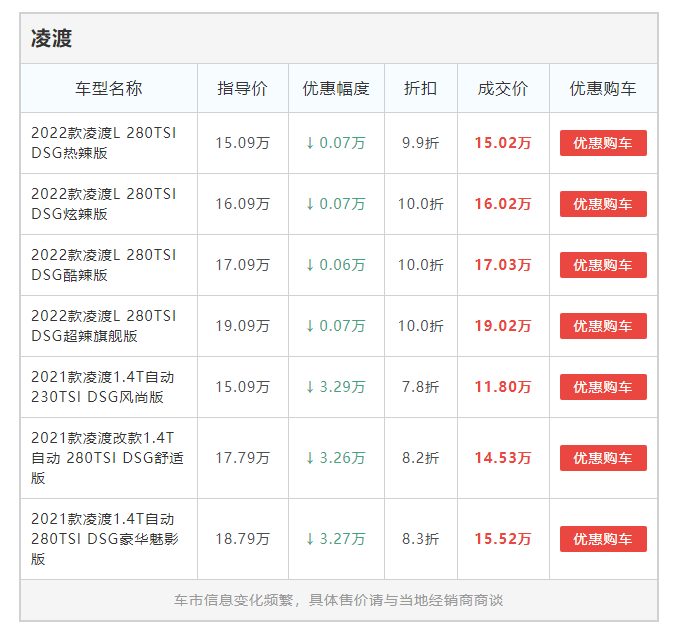This screenshot has width=676, height=634.
Task: Click 优惠购车 button for 15.02万 热辣版 row
Action: pyautogui.click(x=603, y=143)
